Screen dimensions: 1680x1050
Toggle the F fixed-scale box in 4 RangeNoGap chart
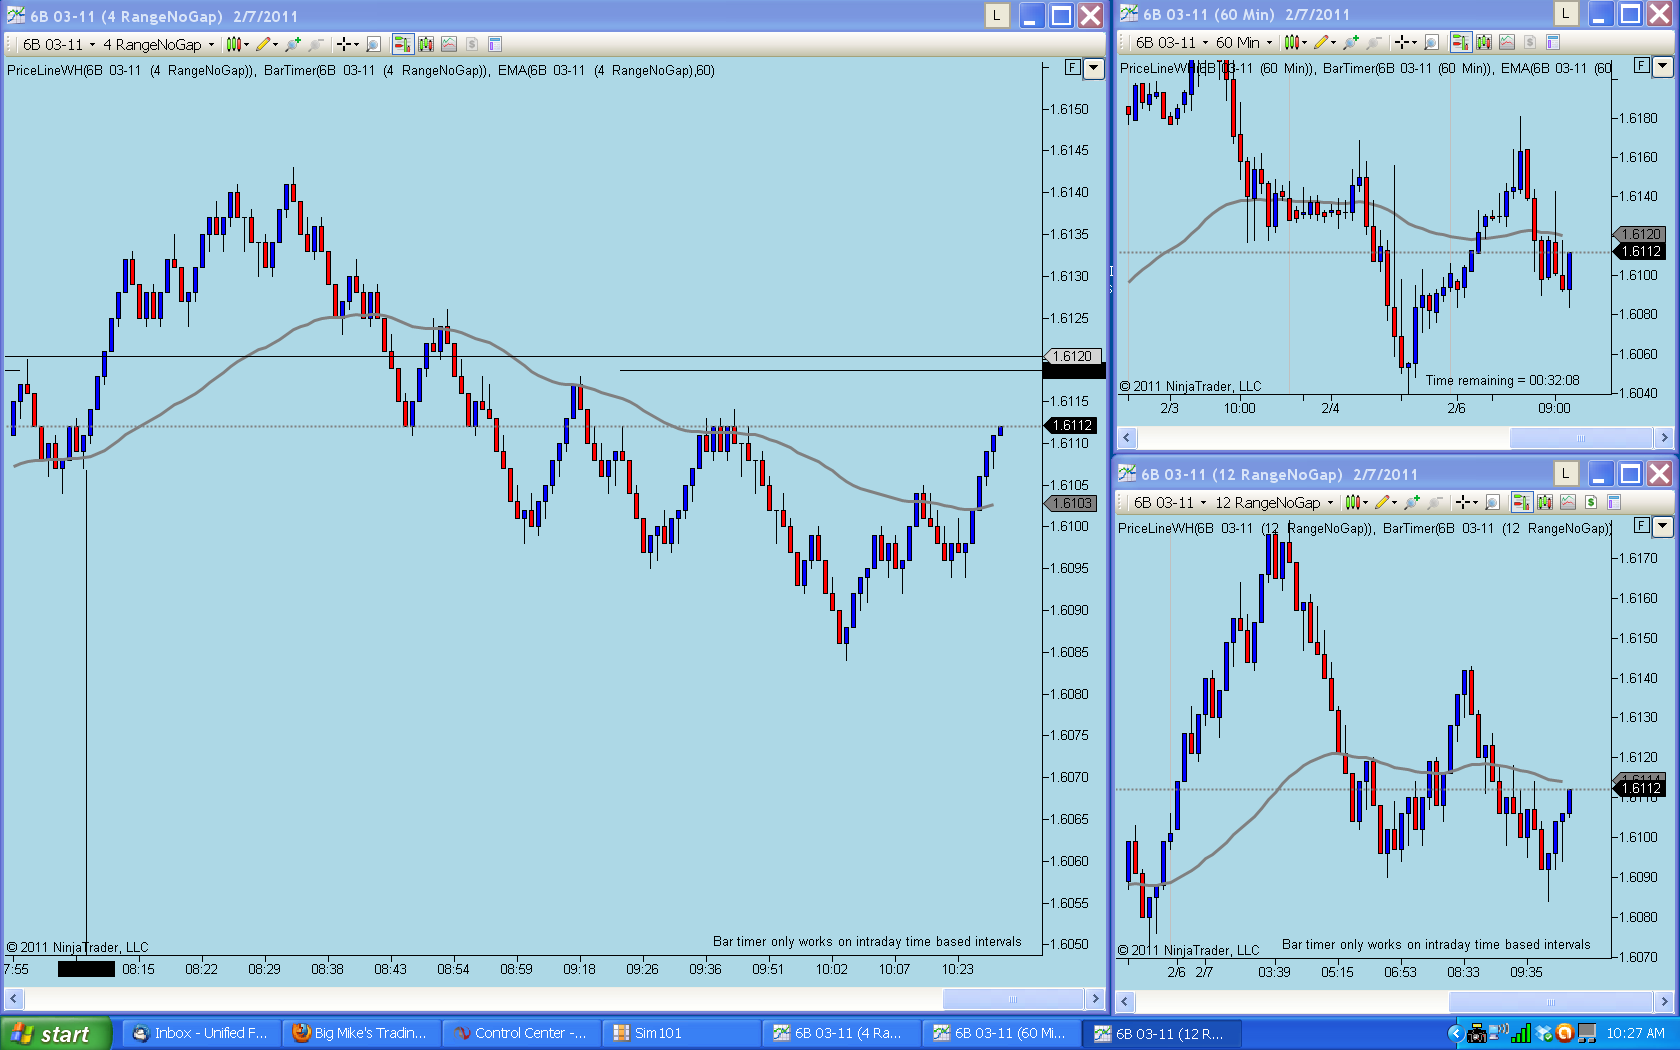tap(1073, 68)
